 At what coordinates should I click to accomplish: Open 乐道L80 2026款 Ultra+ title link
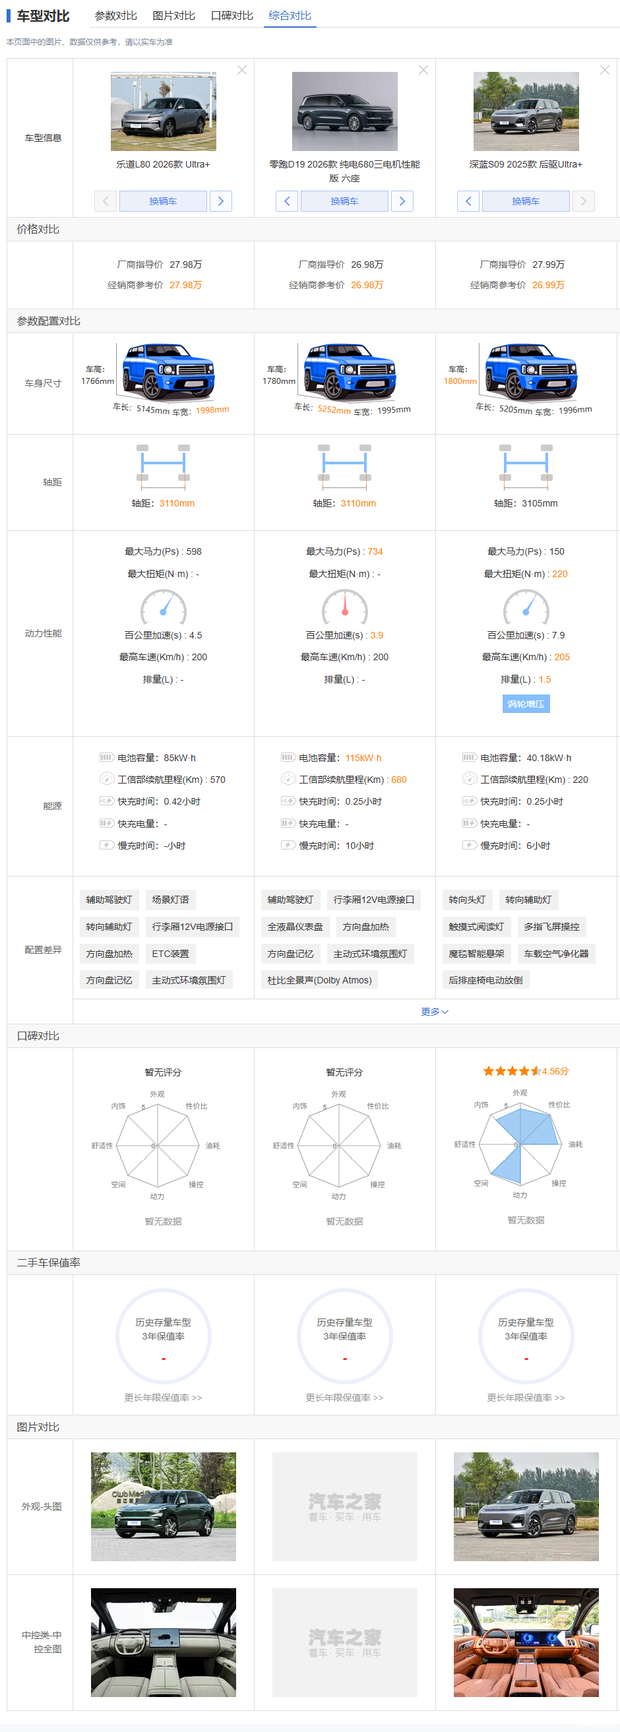[x=163, y=164]
